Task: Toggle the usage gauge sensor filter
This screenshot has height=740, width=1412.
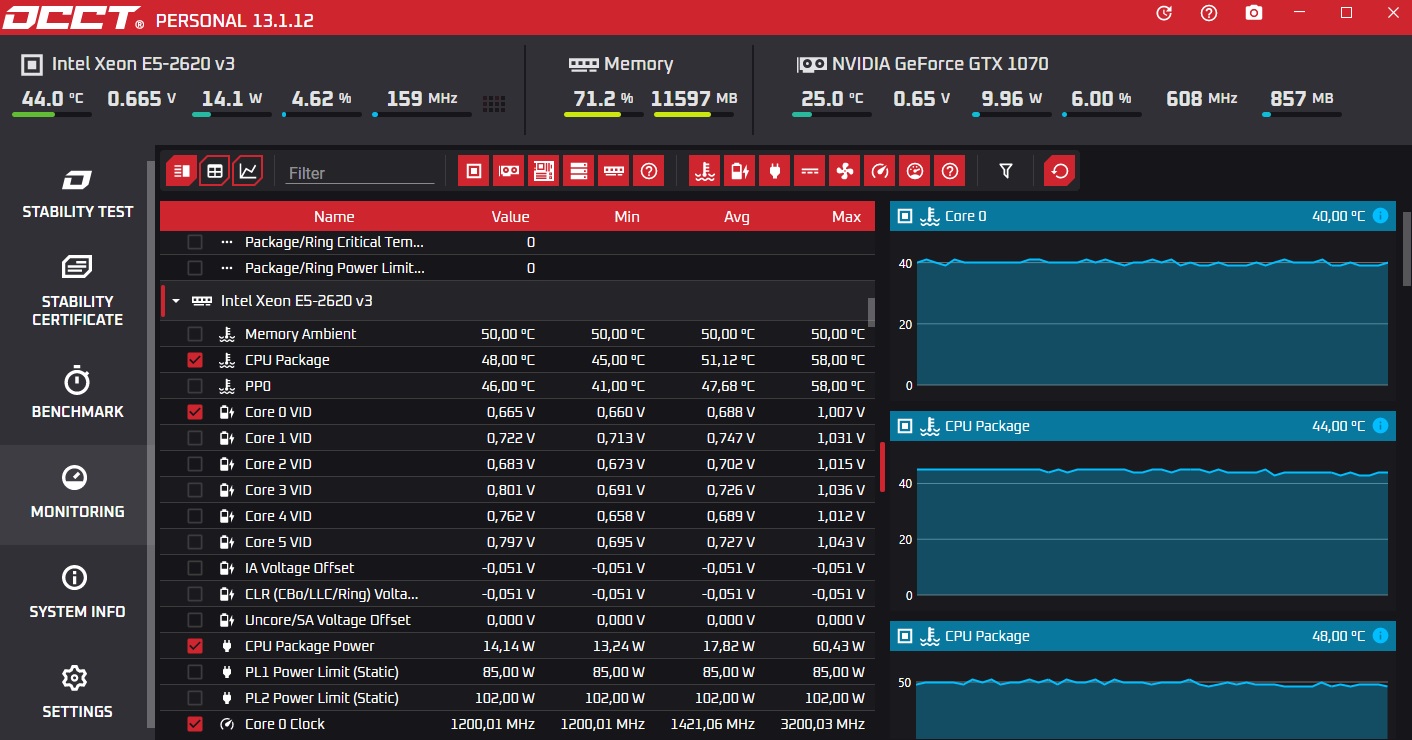Action: coord(914,171)
